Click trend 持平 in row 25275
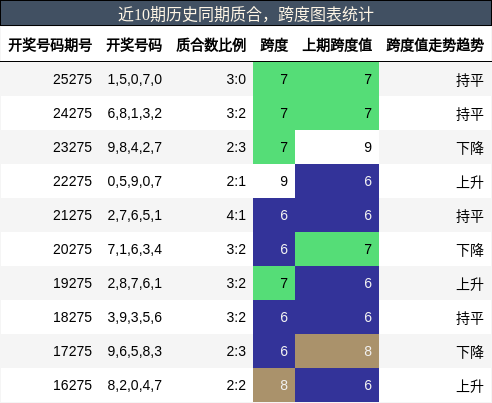The width and height of the screenshot is (492, 403). click(470, 80)
